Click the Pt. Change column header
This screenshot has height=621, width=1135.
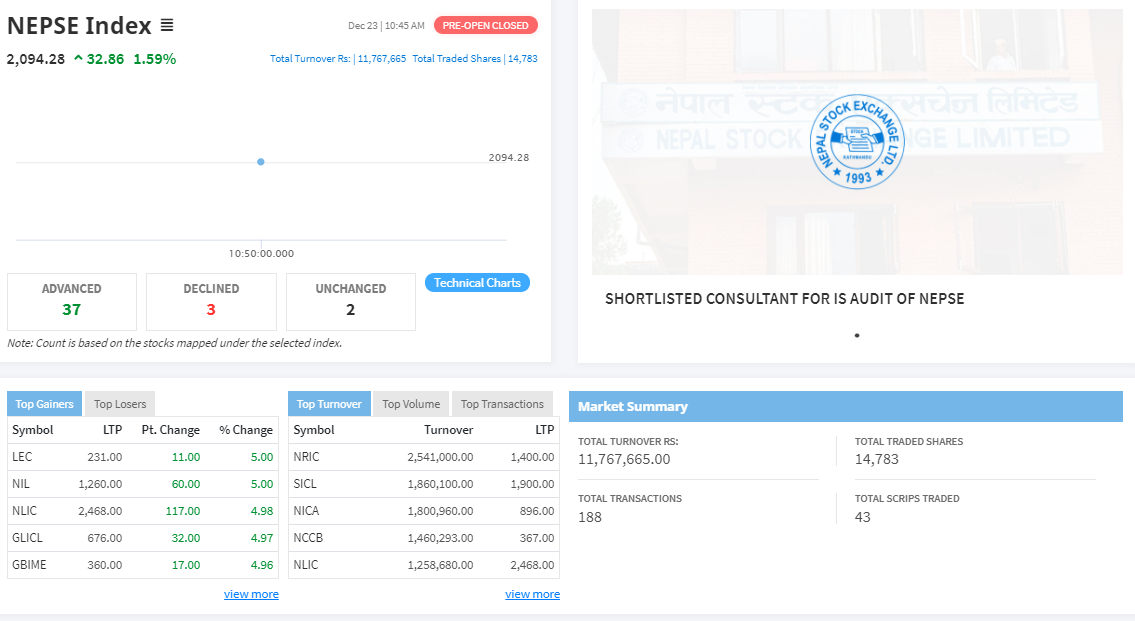(171, 430)
